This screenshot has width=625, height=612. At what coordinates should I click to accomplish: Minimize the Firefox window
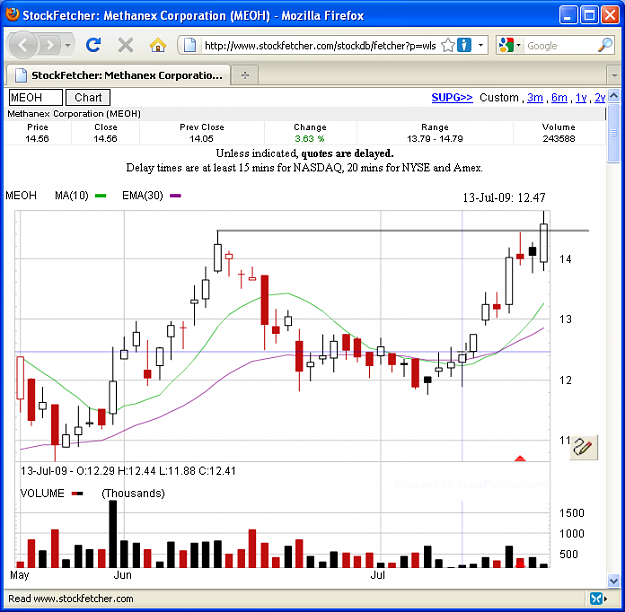tap(568, 15)
